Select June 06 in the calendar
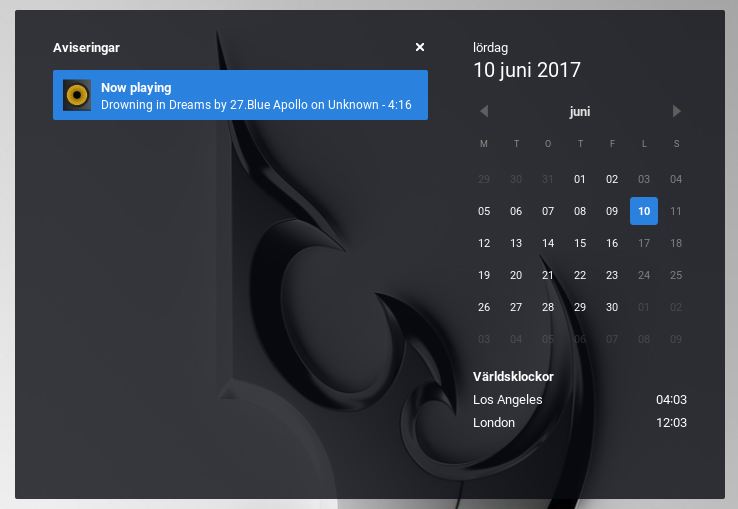The image size is (738, 509). pyautogui.click(x=516, y=211)
